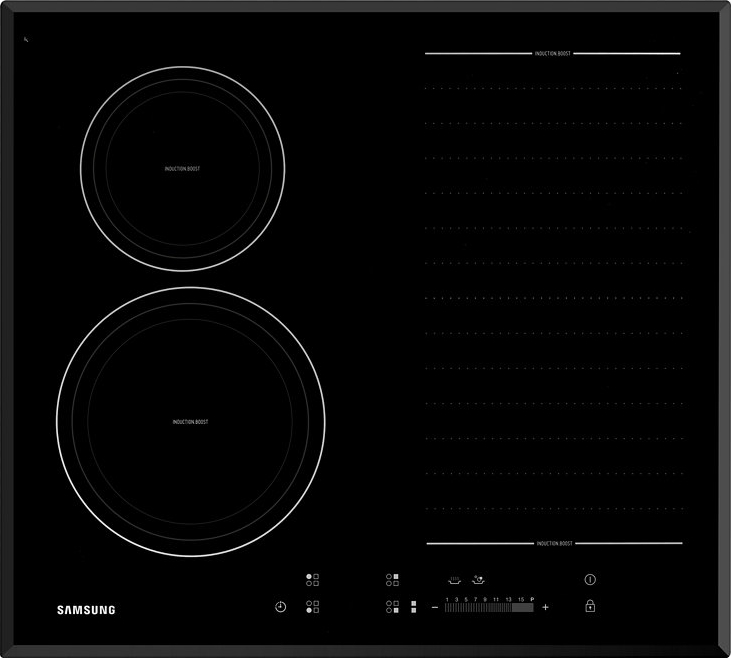Touch the large lower-left round induction zone
This screenshot has width=731, height=658.
pos(191,422)
